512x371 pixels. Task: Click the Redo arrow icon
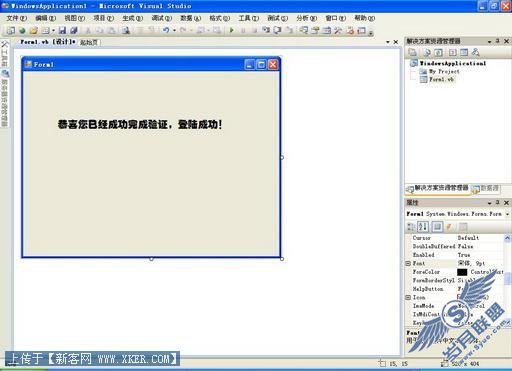[x=183, y=30]
